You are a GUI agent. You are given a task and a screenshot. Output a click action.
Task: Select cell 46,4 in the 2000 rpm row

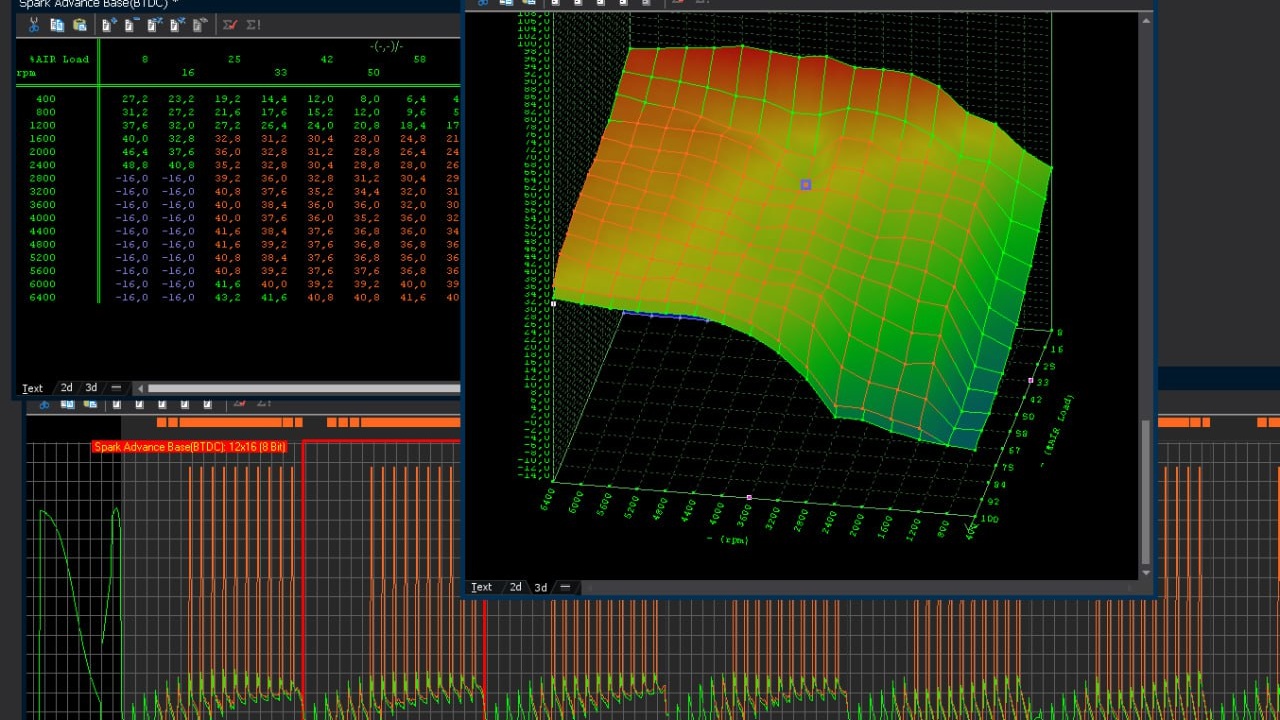(x=135, y=152)
